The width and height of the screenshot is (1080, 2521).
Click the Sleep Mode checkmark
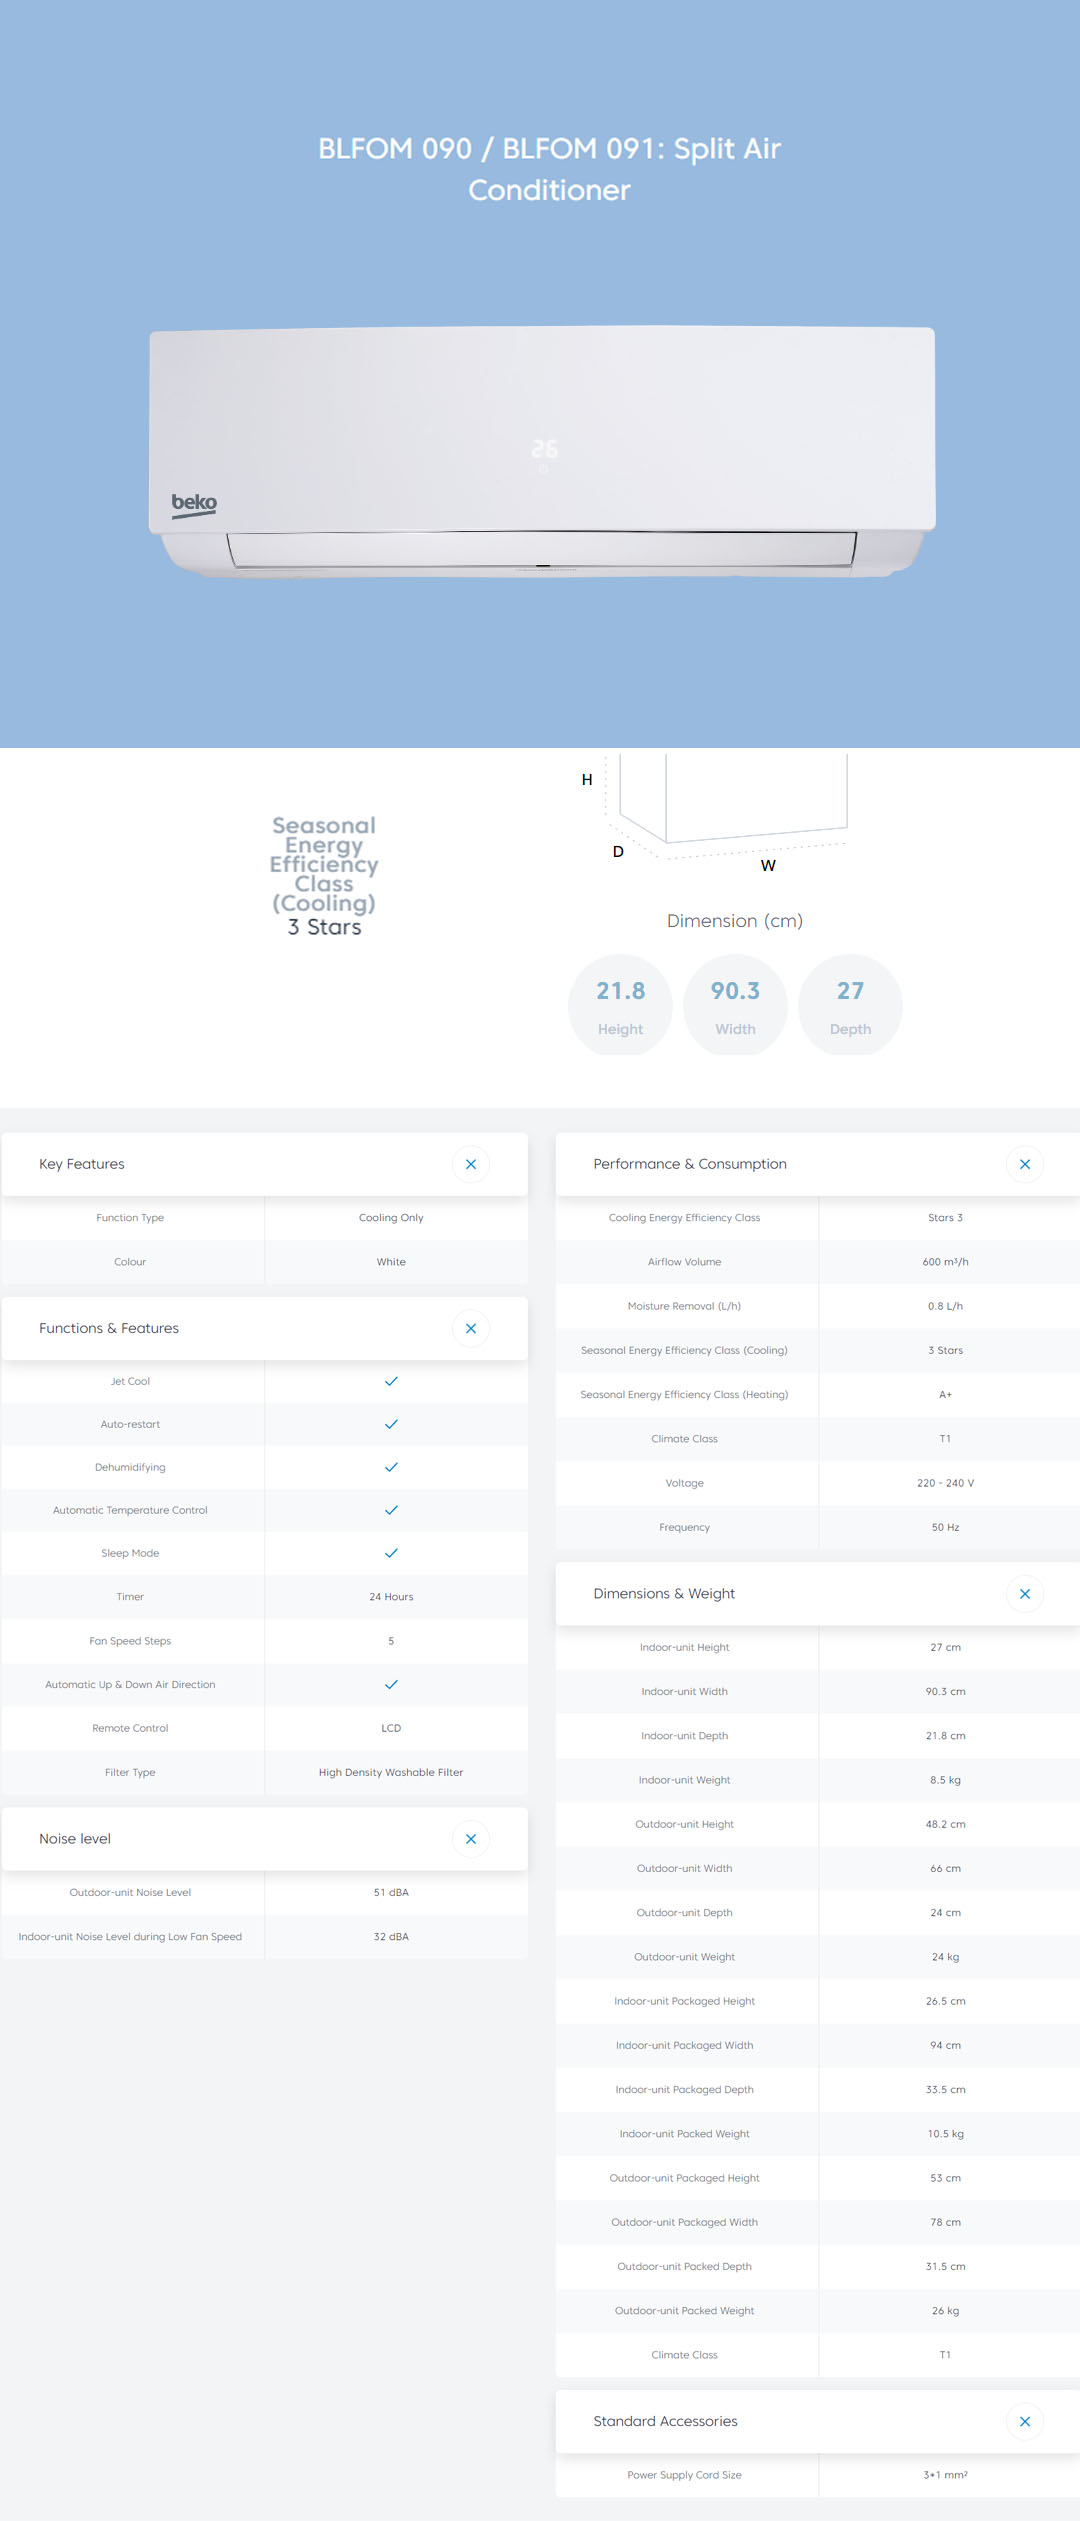(x=391, y=1553)
